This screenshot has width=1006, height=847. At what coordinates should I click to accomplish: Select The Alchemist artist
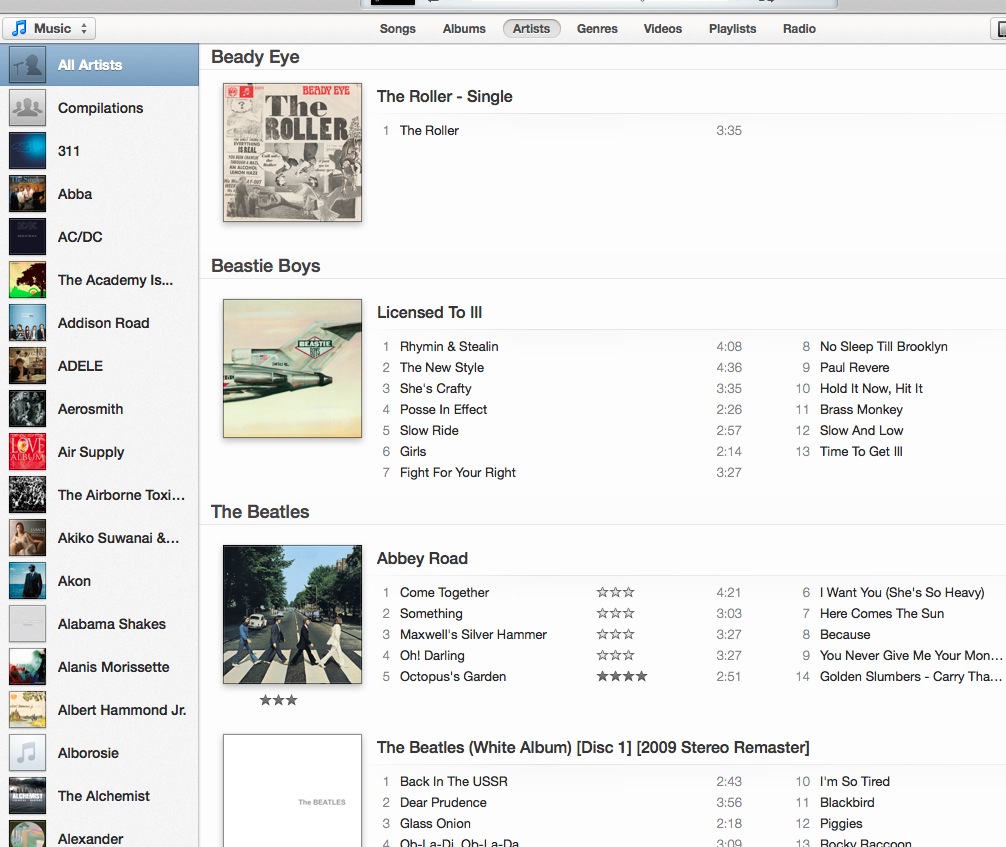[x=99, y=796]
